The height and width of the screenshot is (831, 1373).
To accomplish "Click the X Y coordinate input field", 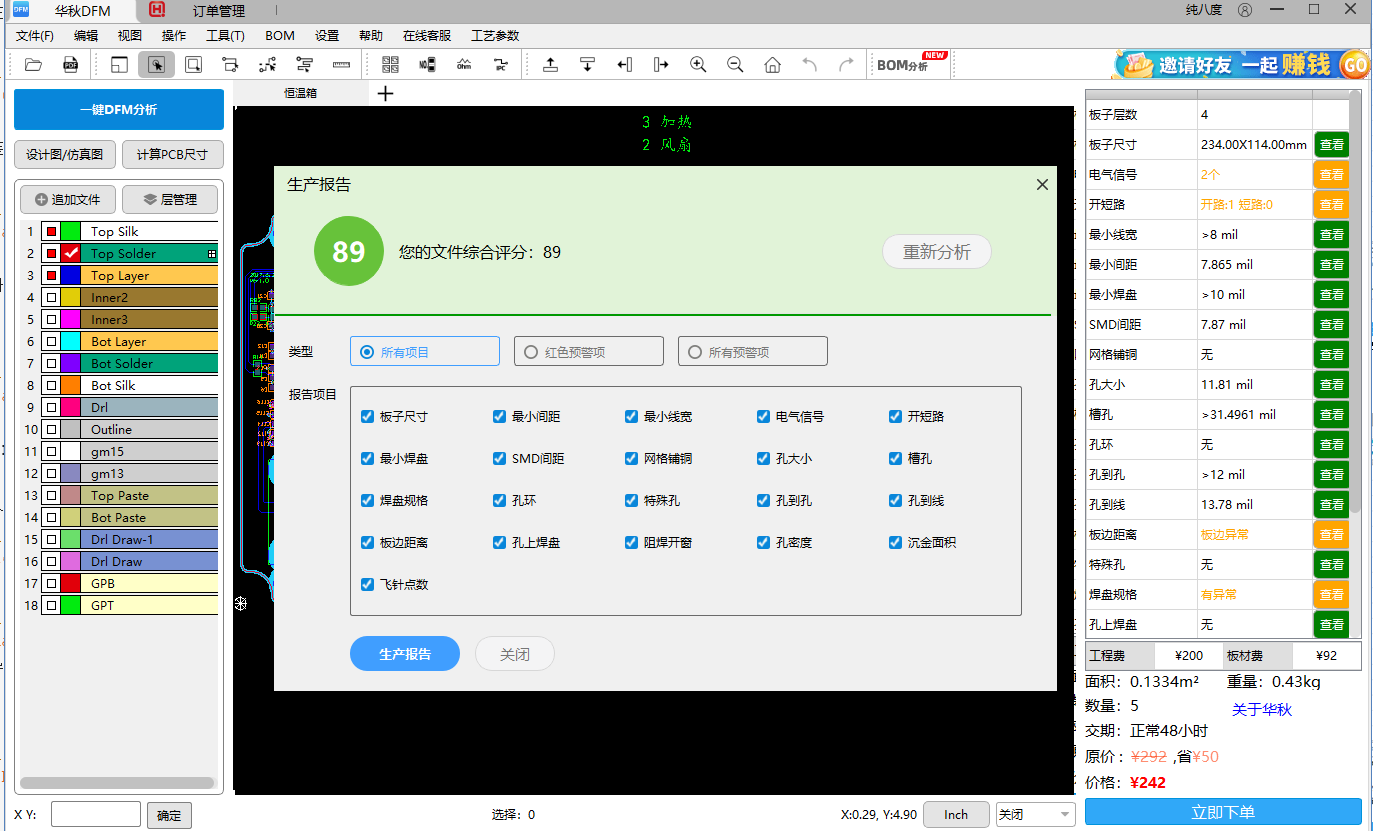I will point(96,814).
